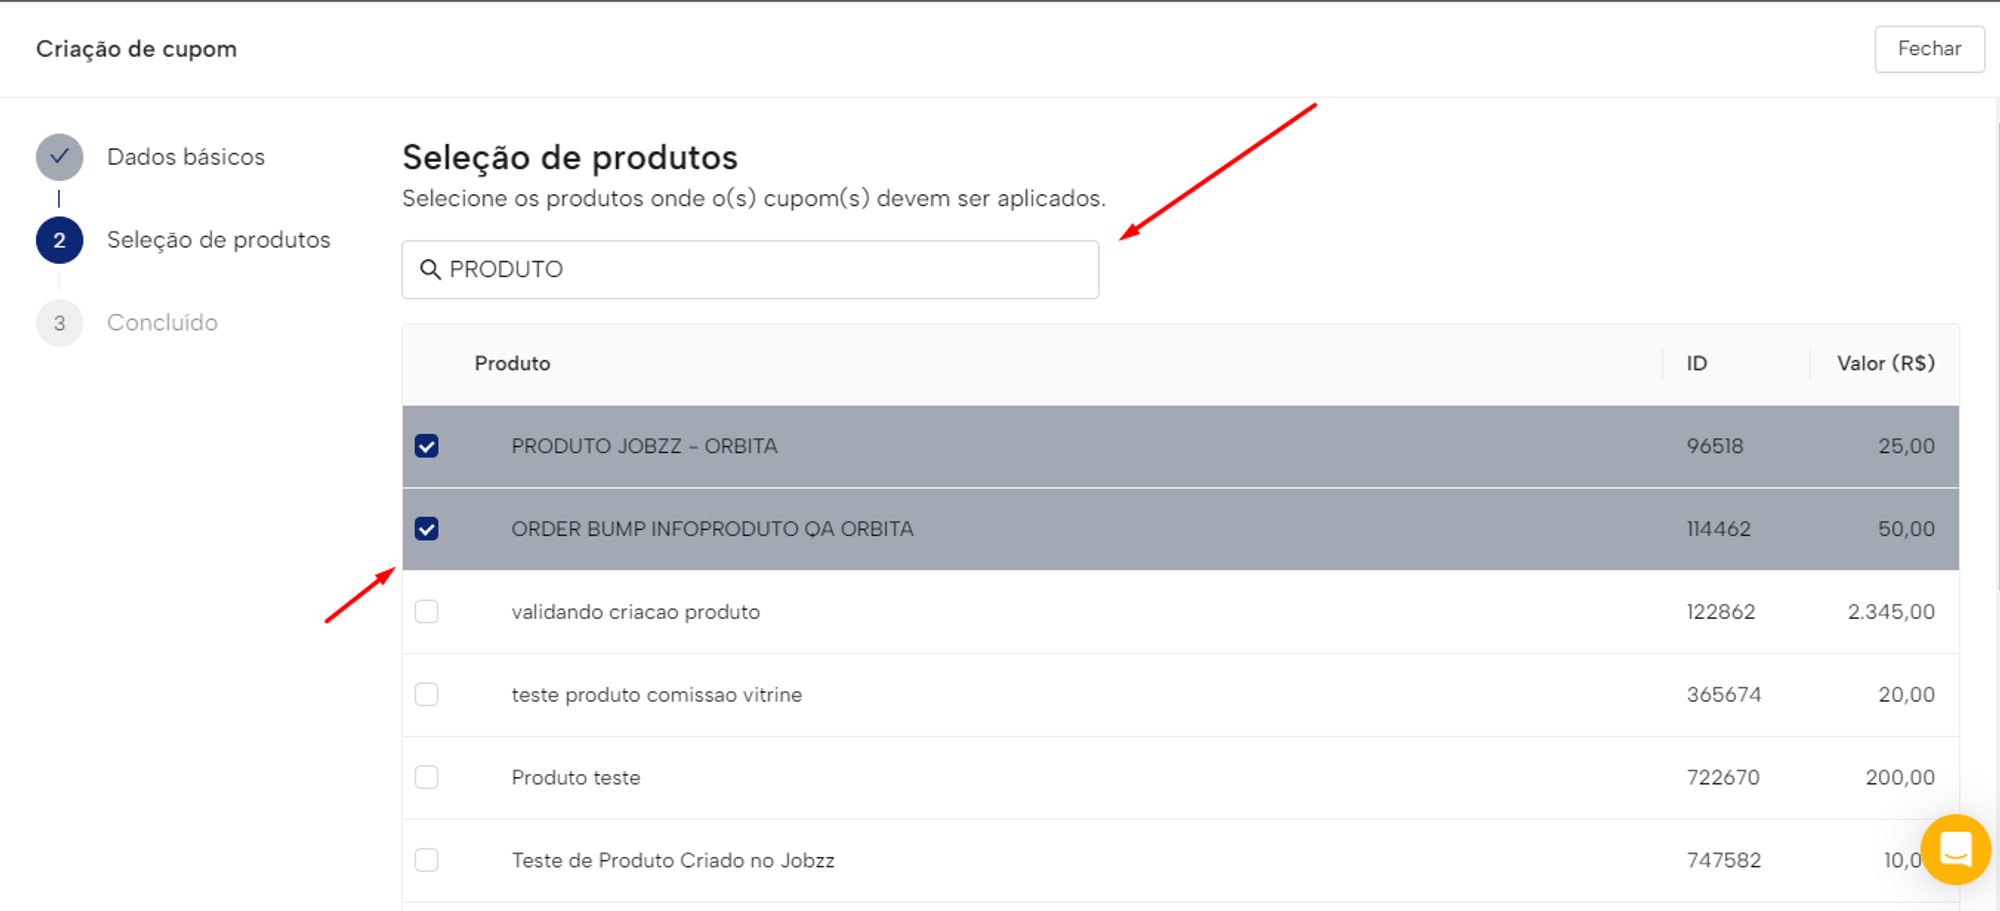Click step 3 circle icon
The image size is (2000, 911).
[60, 323]
